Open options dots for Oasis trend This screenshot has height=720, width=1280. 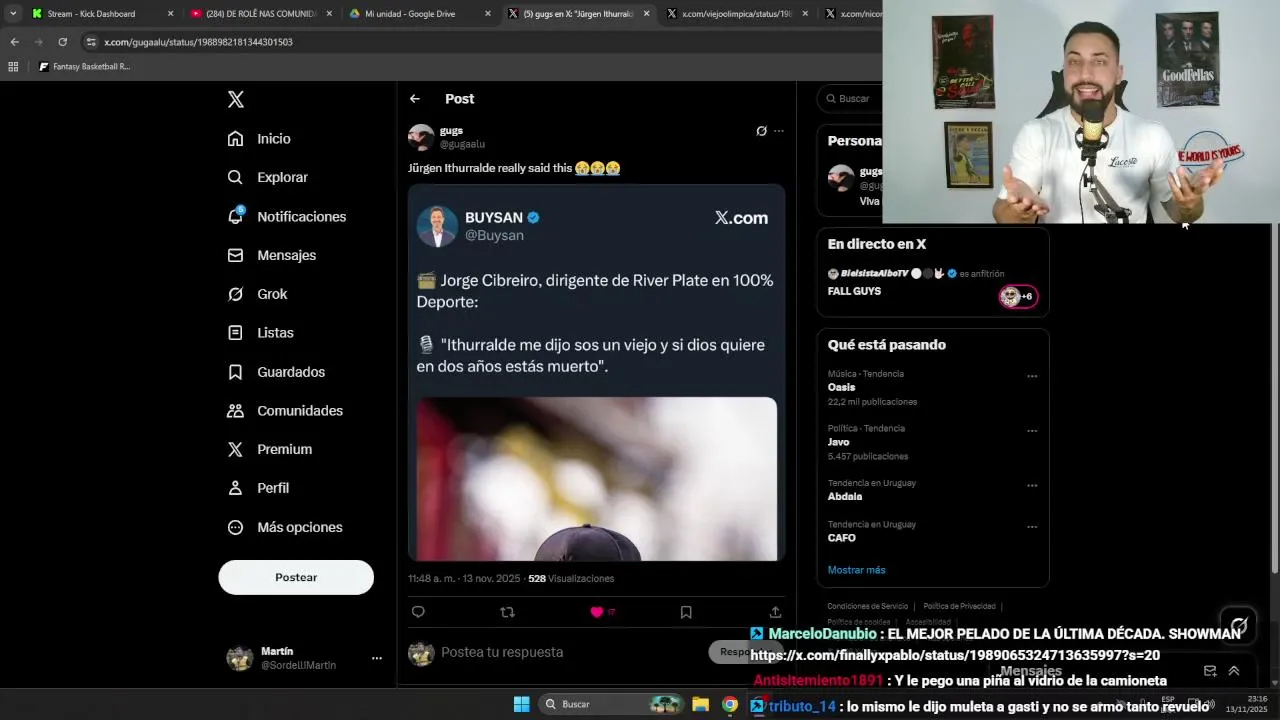pos(1032,377)
